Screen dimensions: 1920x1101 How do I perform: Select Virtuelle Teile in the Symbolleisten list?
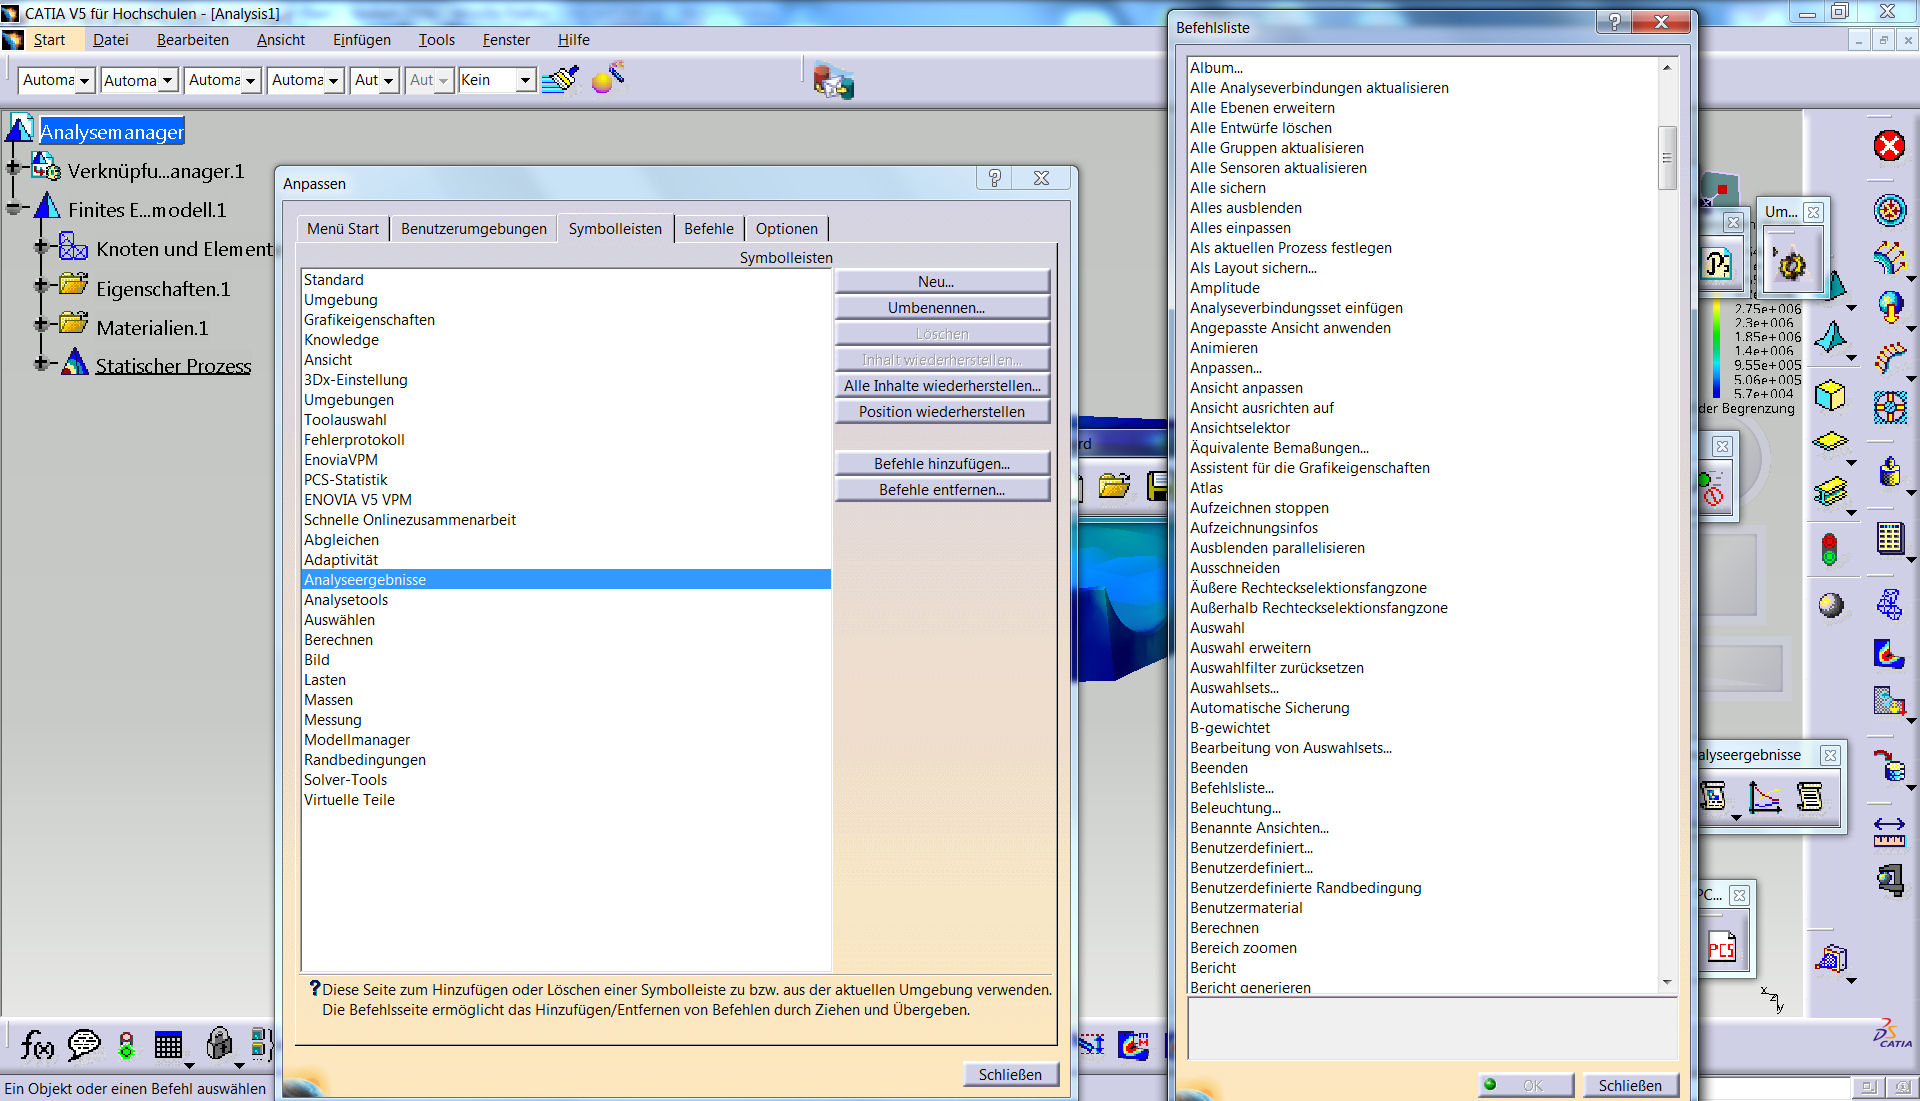click(x=566, y=800)
